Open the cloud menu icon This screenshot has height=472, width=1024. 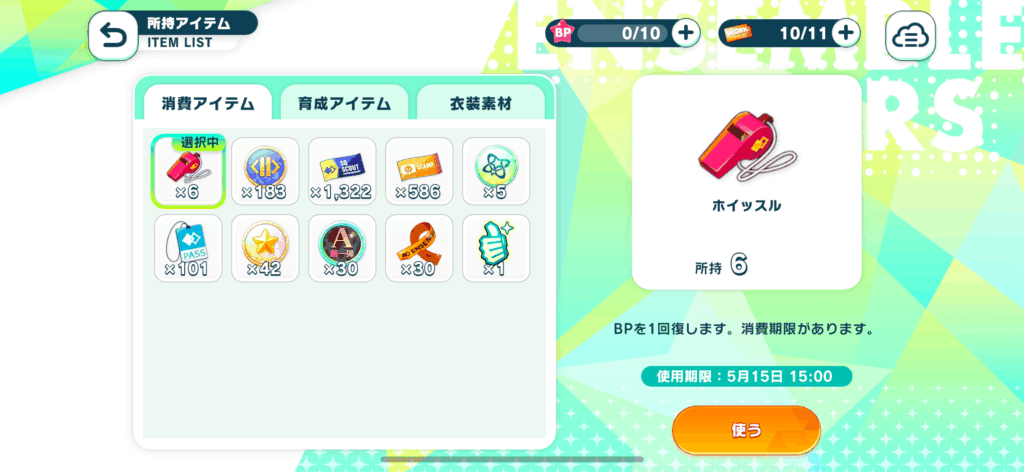pyautogui.click(x=910, y=37)
